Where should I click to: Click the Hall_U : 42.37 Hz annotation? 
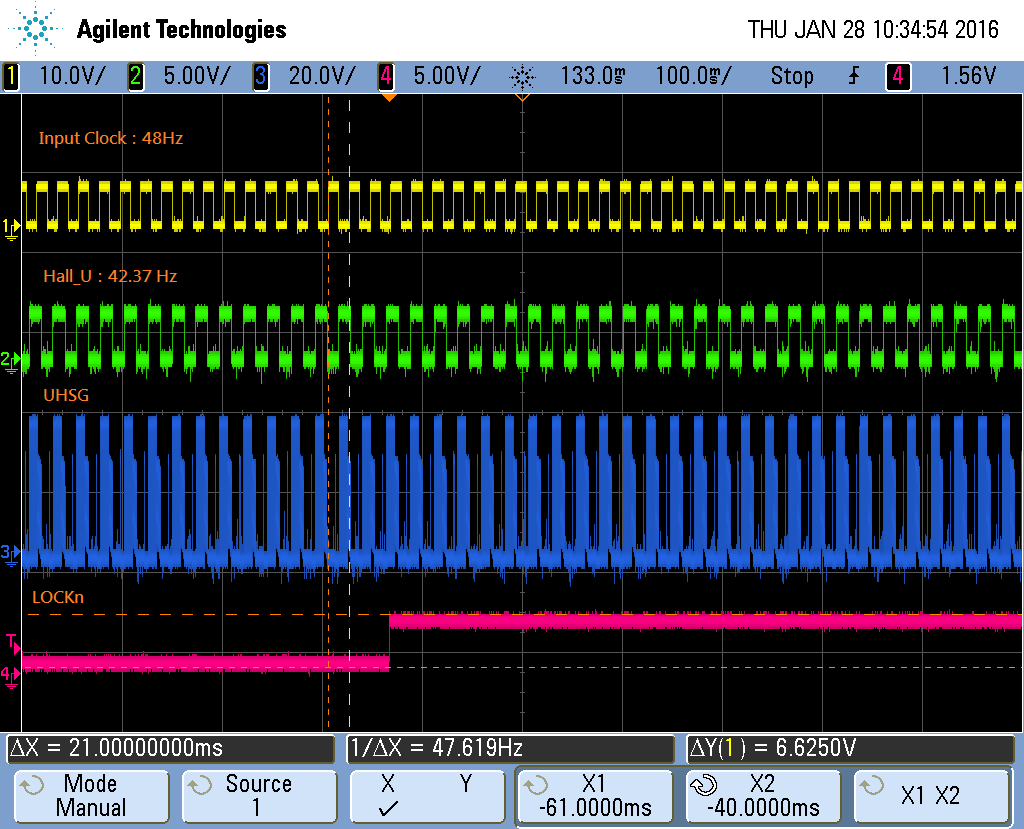click(x=110, y=276)
